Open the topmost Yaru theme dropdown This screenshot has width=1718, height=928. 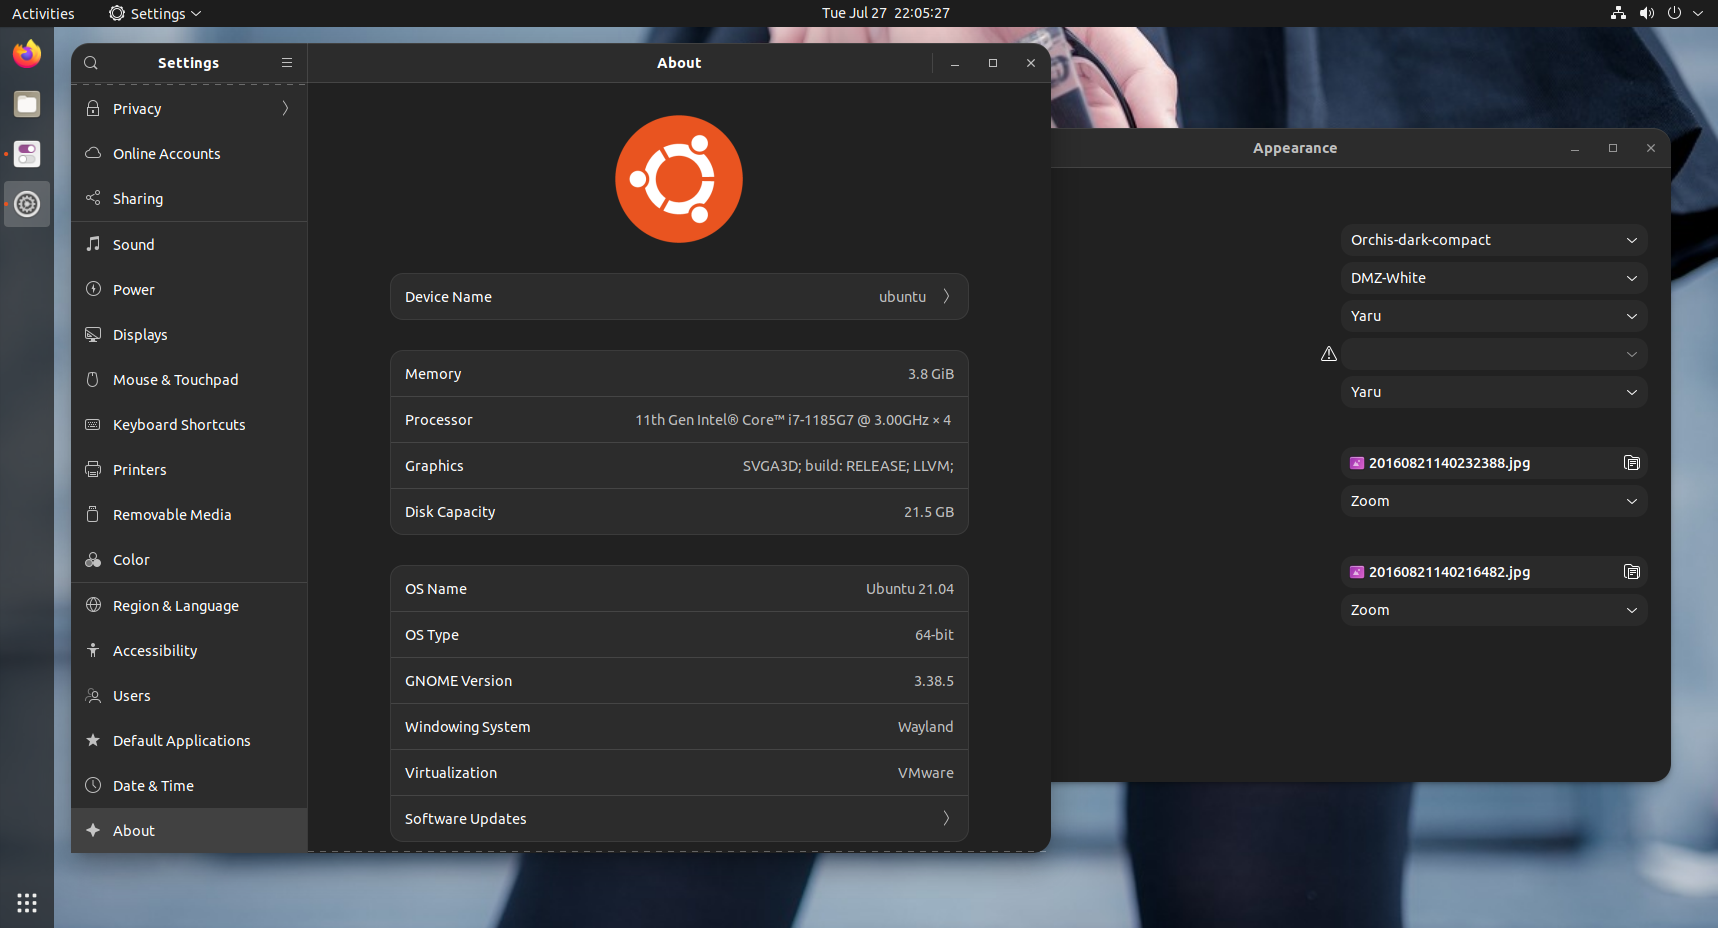[x=1493, y=316]
